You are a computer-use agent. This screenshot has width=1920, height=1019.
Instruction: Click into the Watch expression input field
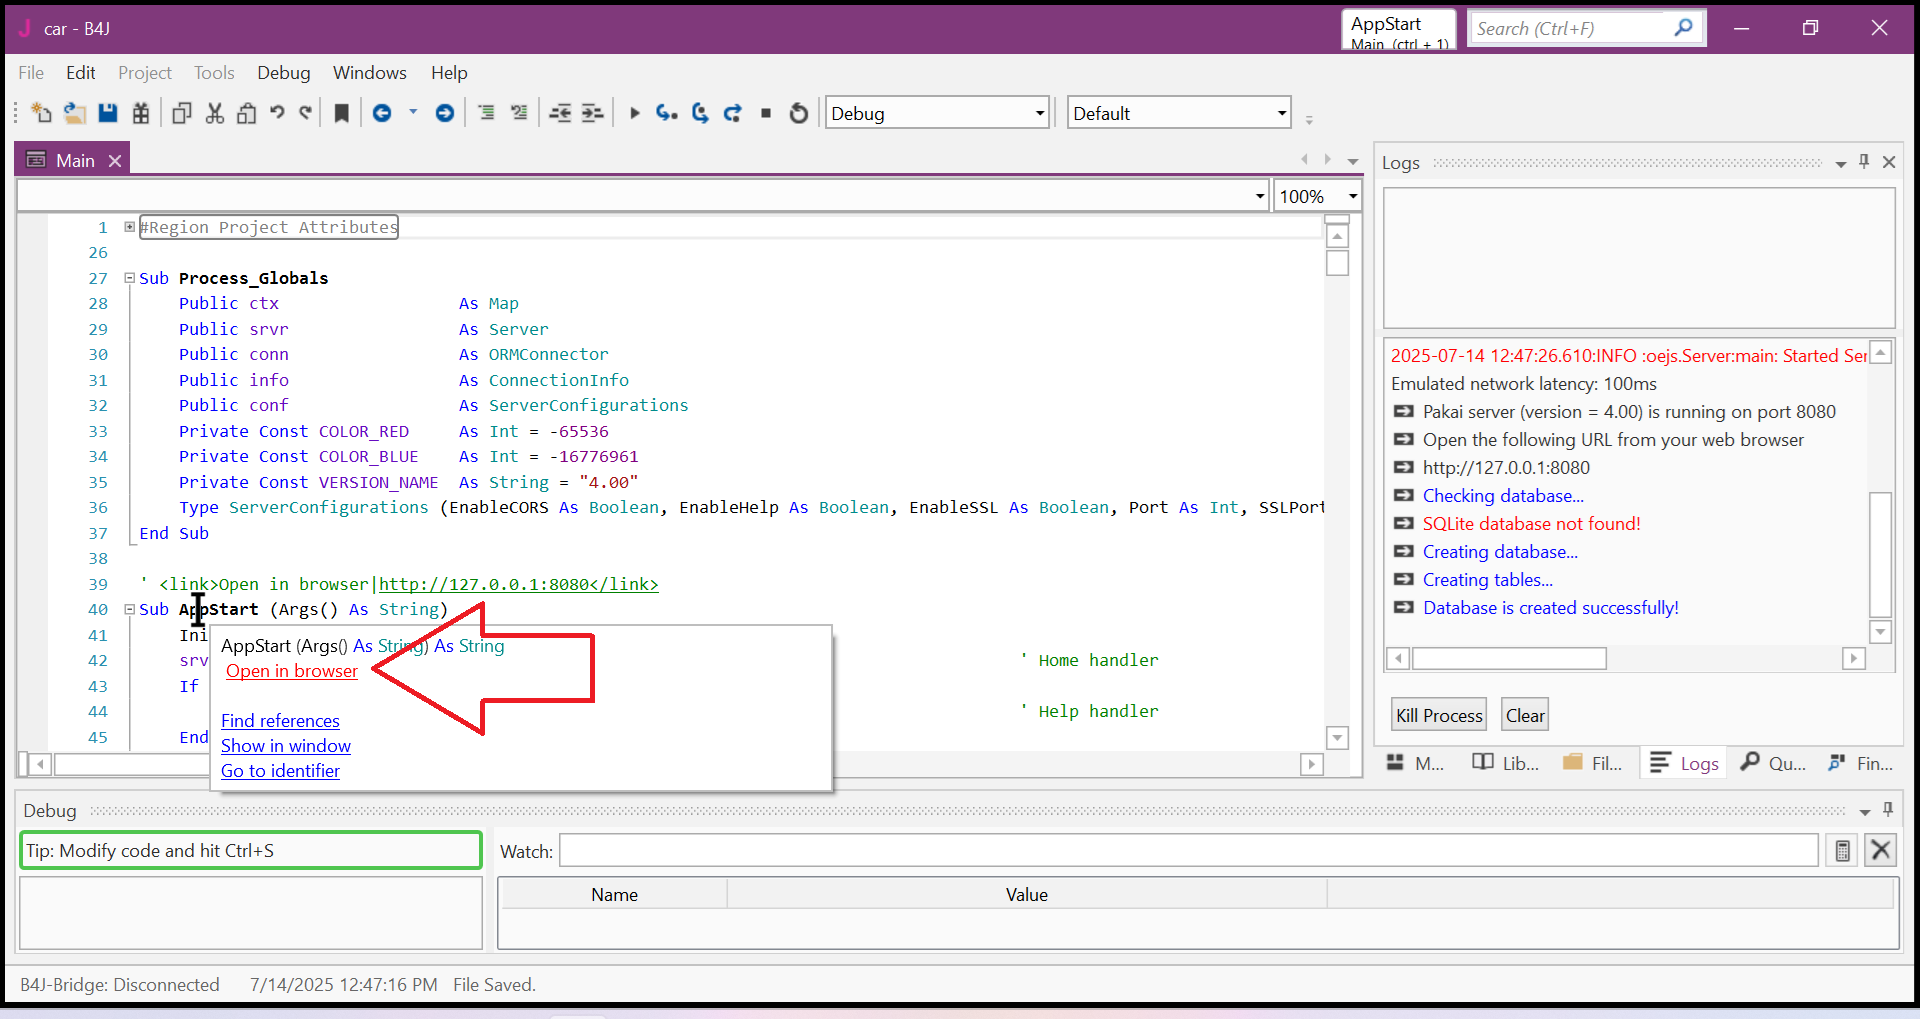(x=1188, y=851)
